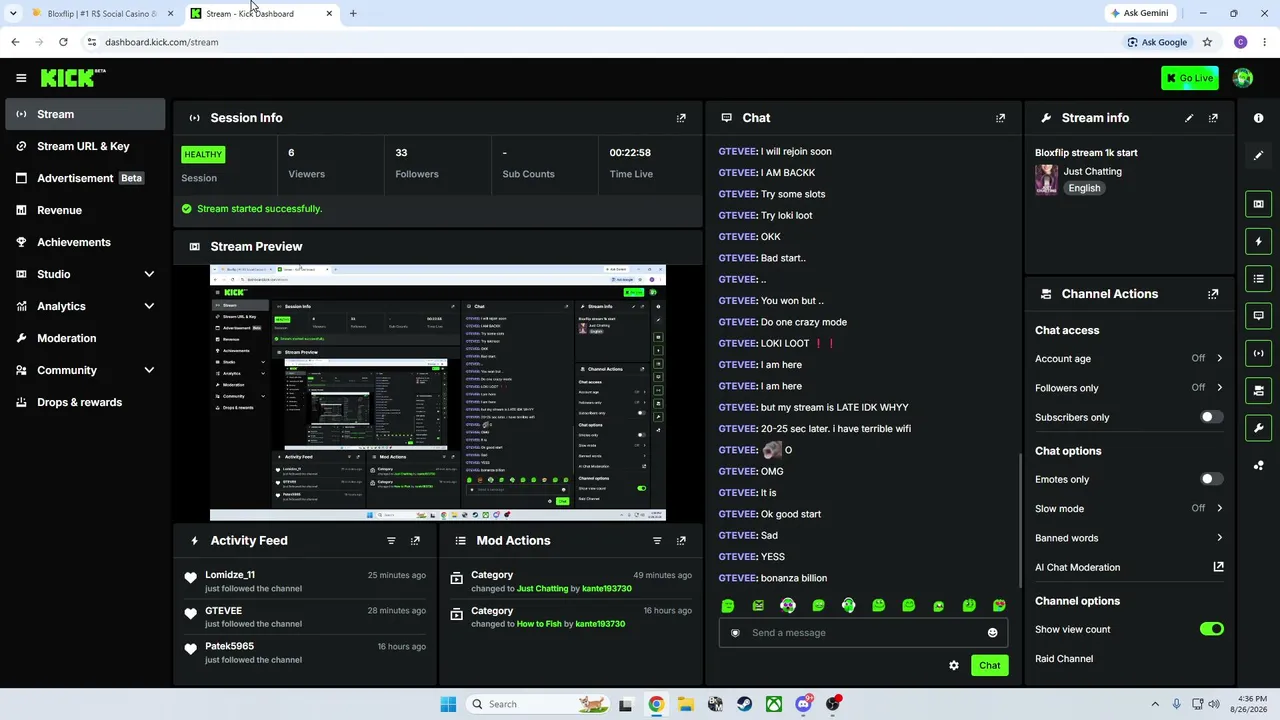Open the Xbox app from the taskbar

coord(774,704)
